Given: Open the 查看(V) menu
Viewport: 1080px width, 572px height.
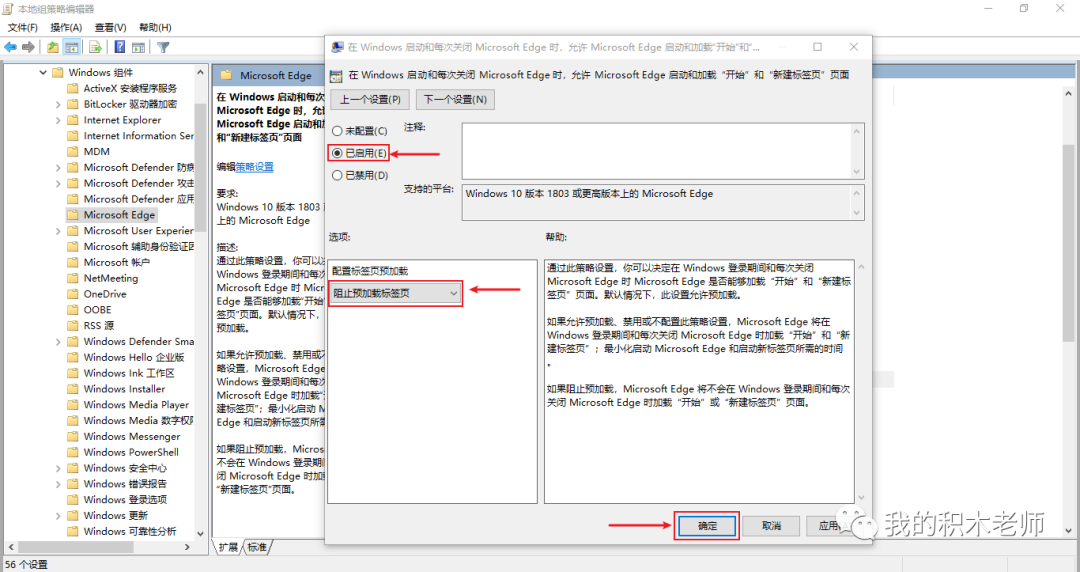Looking at the screenshot, I should point(111,28).
